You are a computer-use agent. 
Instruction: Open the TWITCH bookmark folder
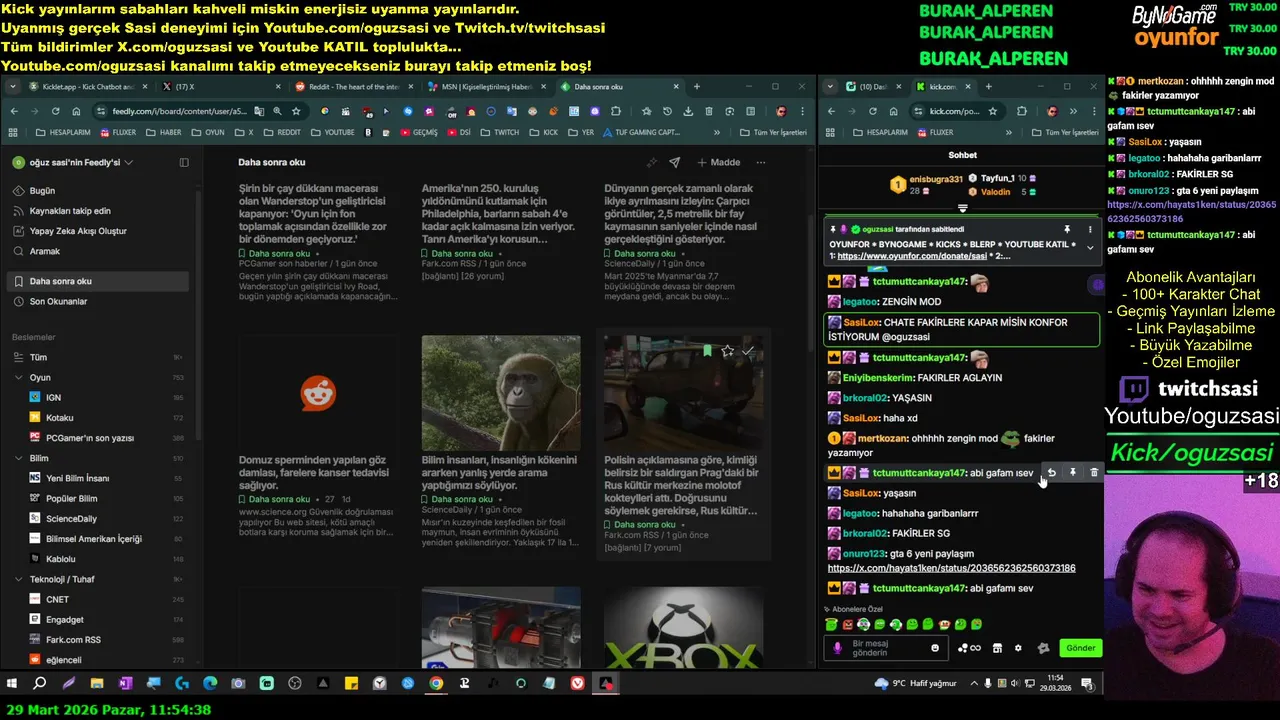(x=500, y=132)
